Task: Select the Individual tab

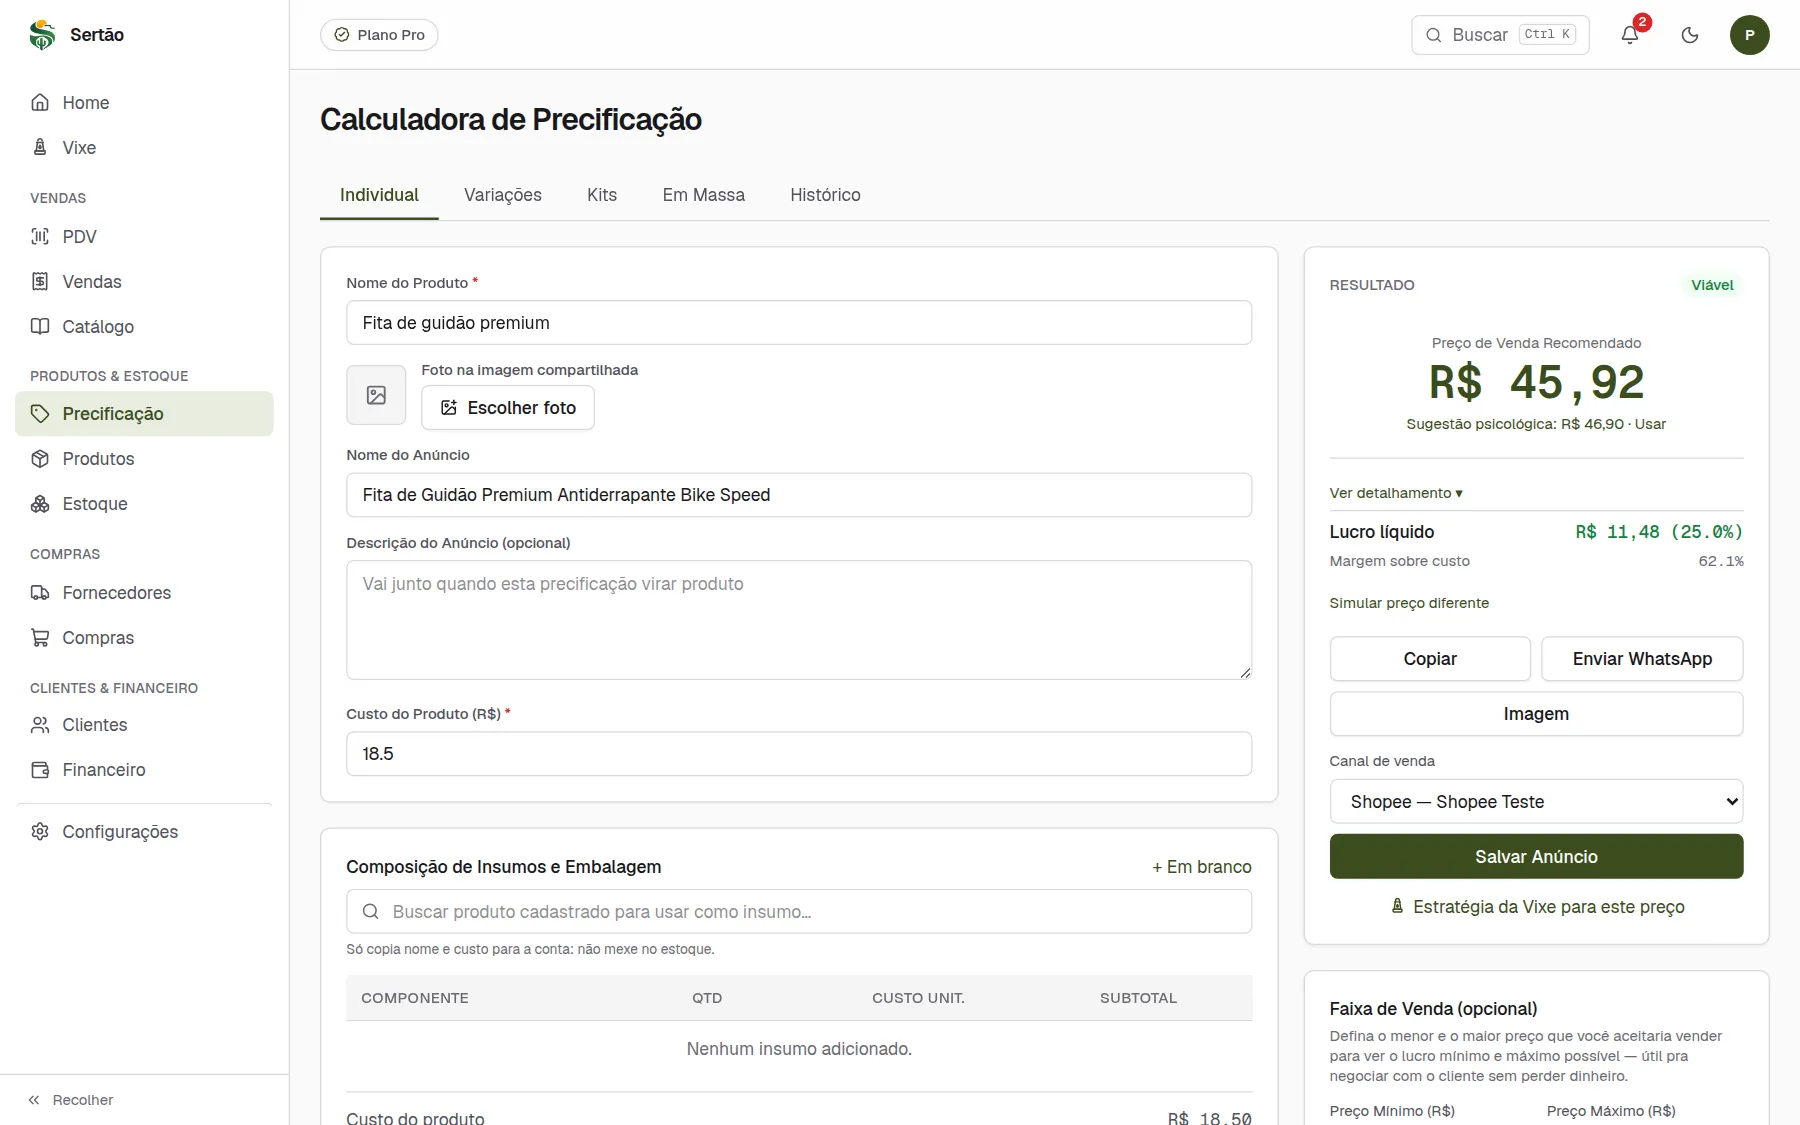Action: [x=379, y=195]
